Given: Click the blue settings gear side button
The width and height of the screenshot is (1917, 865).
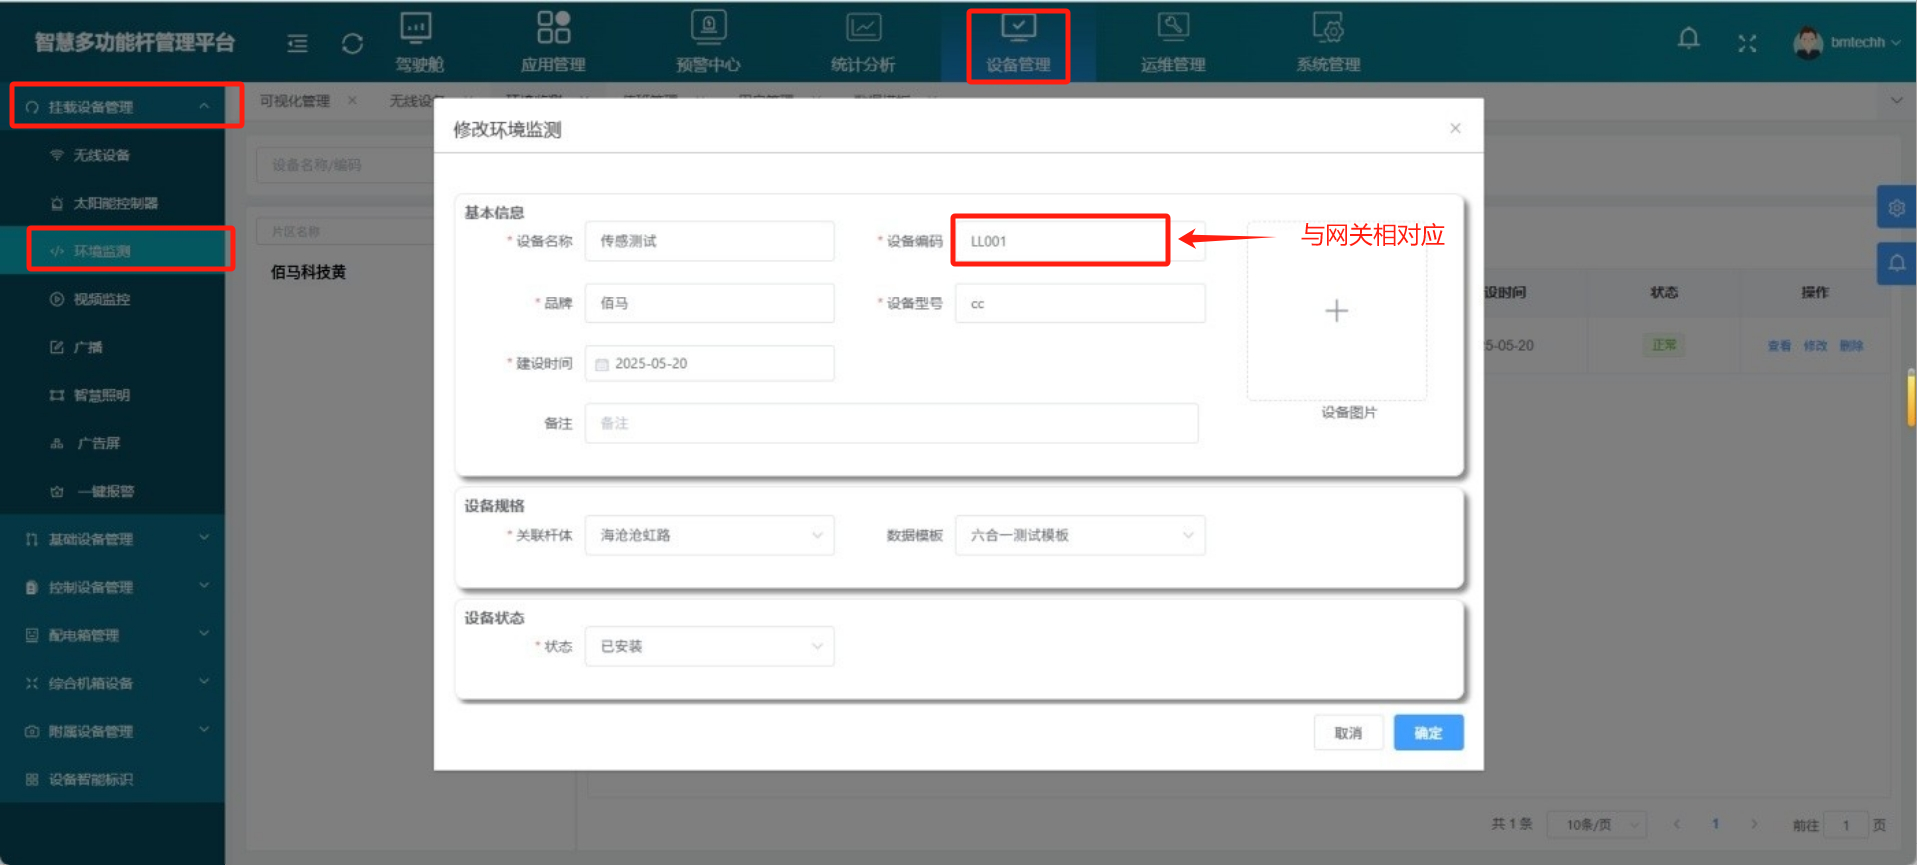Looking at the screenshot, I should [x=1896, y=208].
